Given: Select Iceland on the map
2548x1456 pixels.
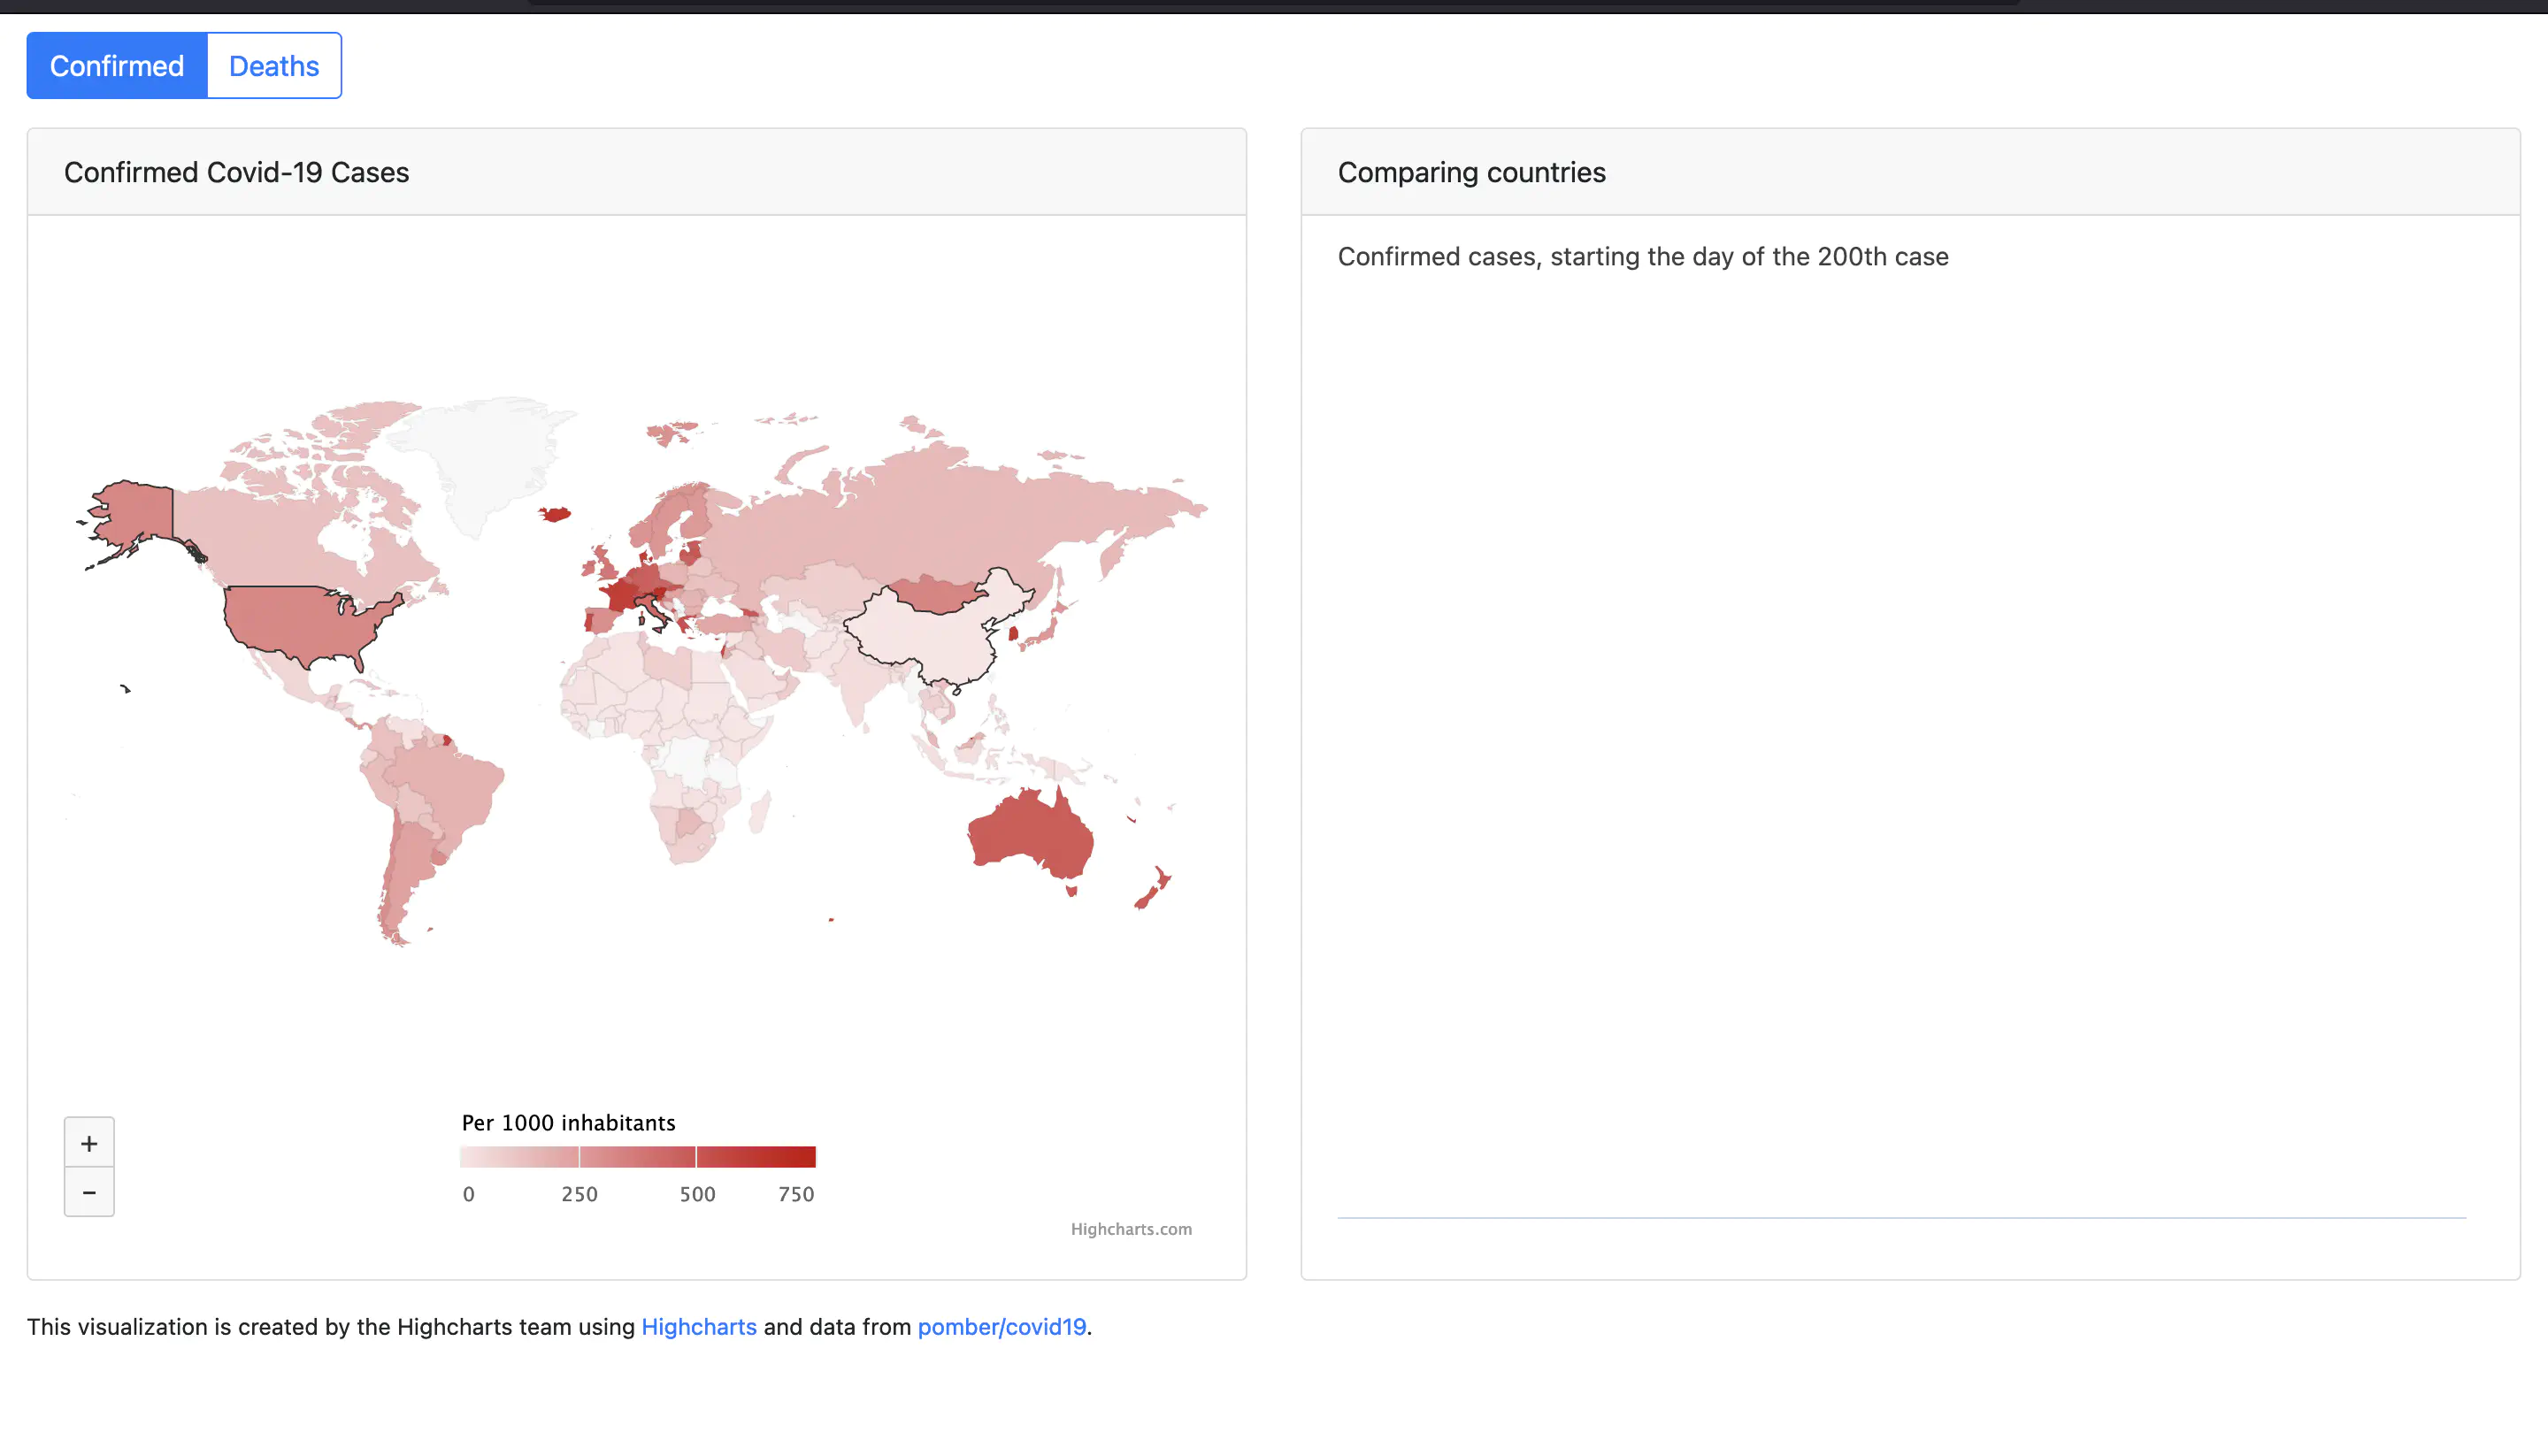Looking at the screenshot, I should pyautogui.click(x=555, y=514).
